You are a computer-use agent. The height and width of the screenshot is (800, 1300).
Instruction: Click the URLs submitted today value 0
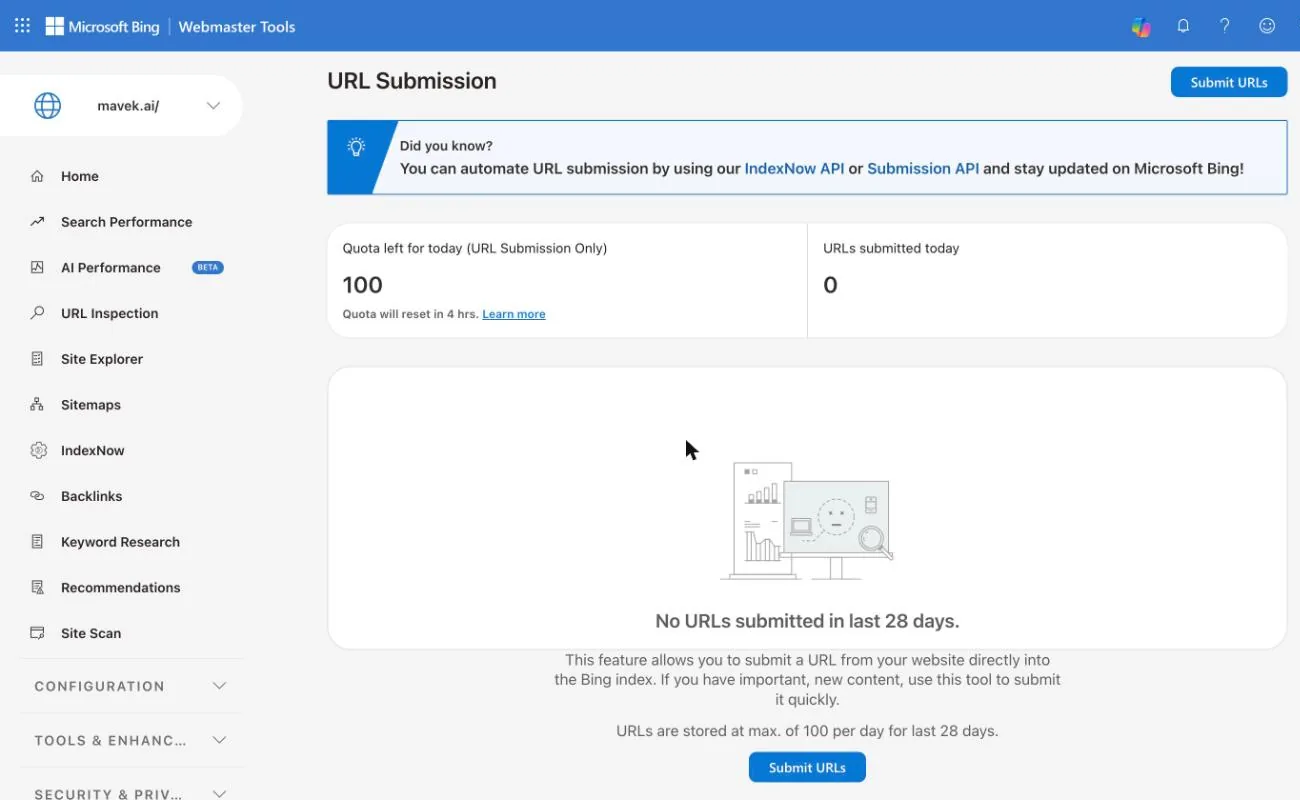point(830,285)
